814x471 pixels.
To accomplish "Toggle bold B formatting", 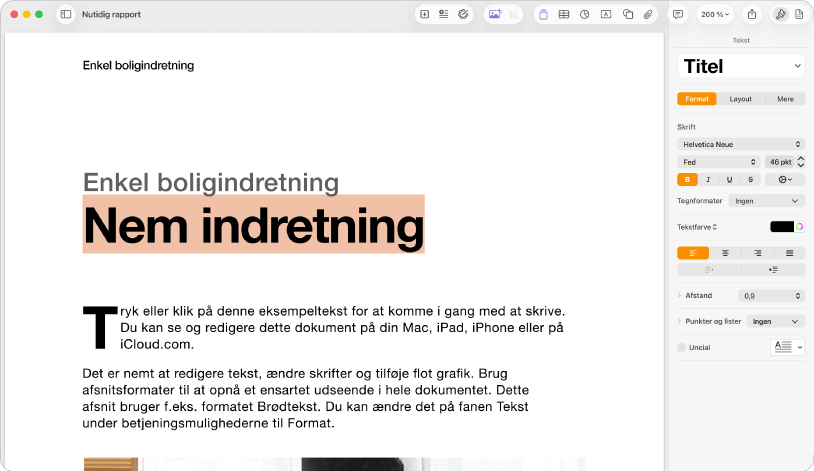I will tap(687, 180).
